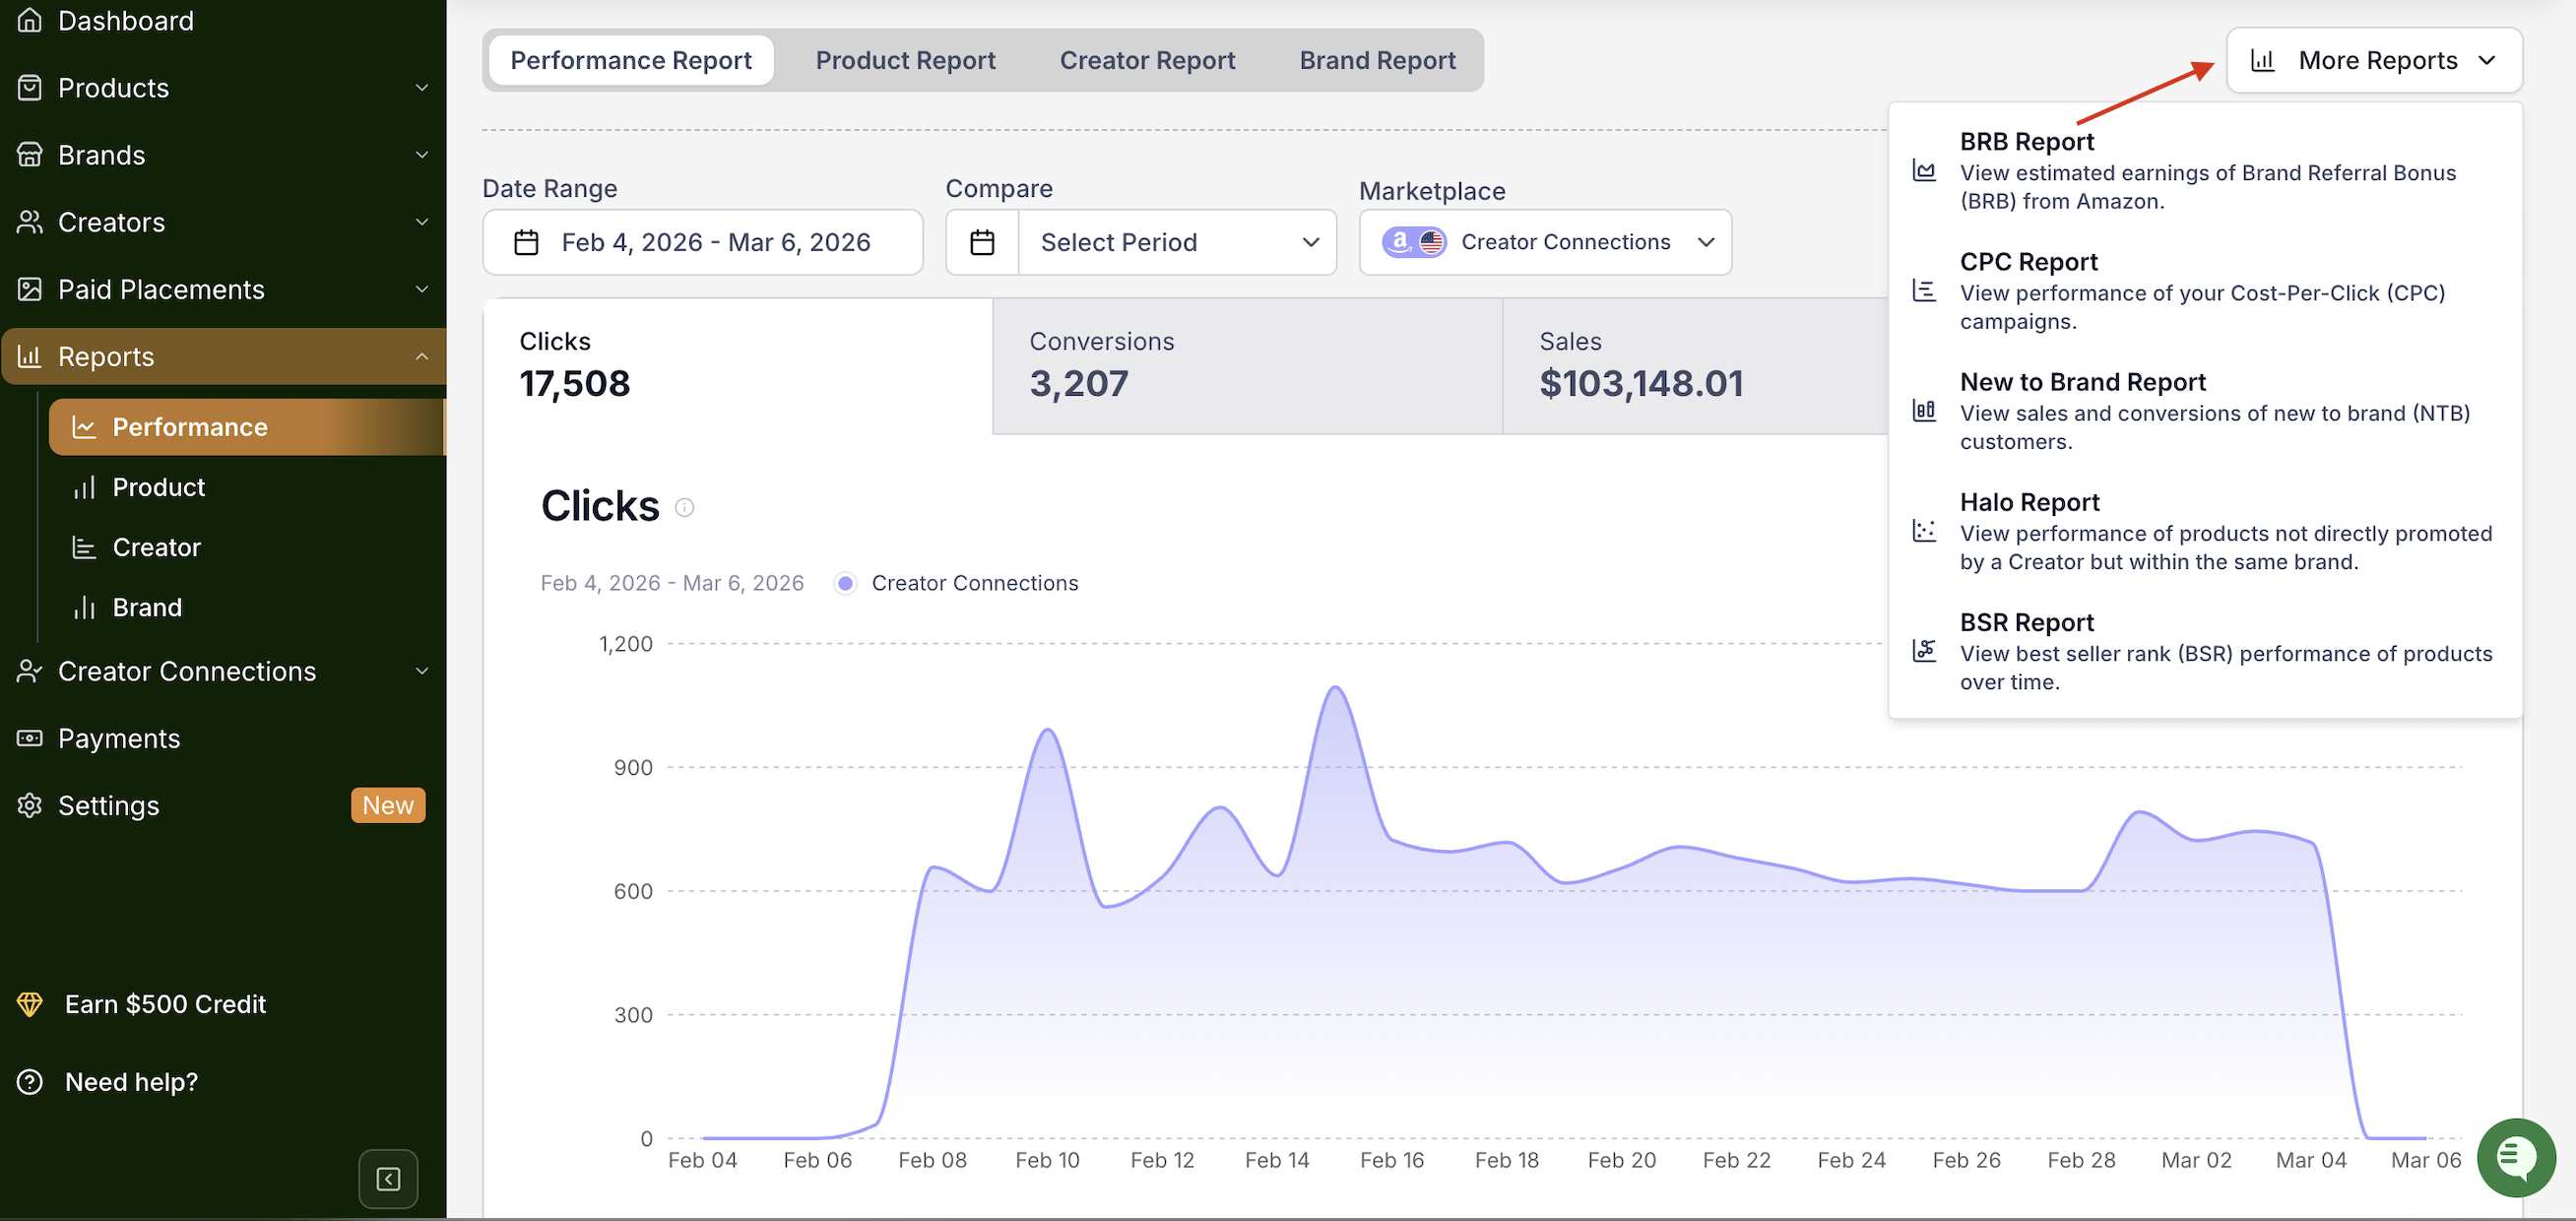Click the chat support bubble icon

click(2515, 1157)
